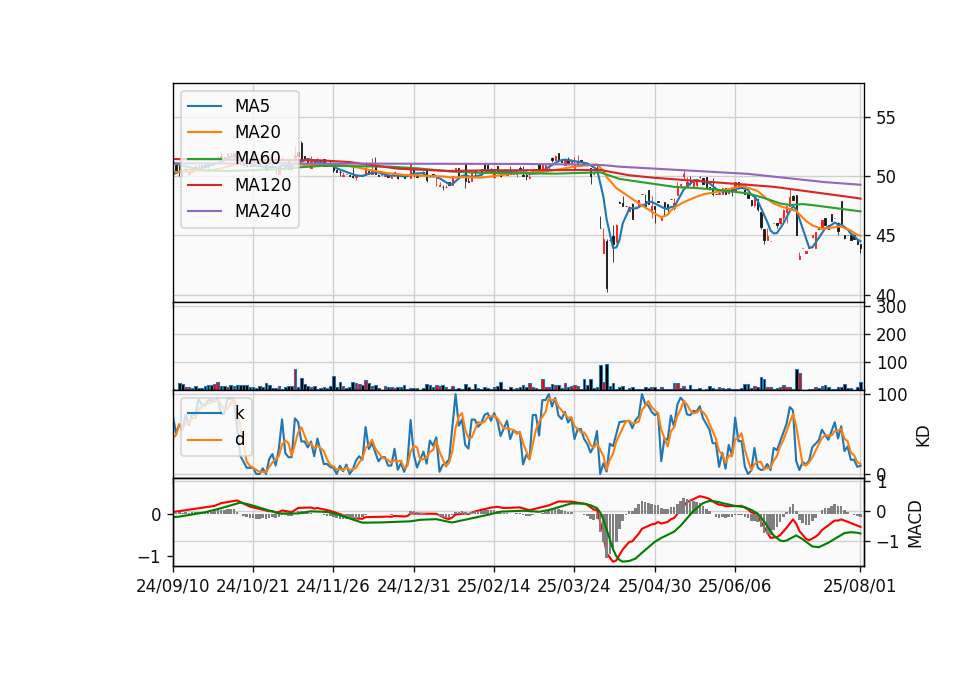
Task: Click the MACD left axis value 0
Action: click(x=156, y=515)
